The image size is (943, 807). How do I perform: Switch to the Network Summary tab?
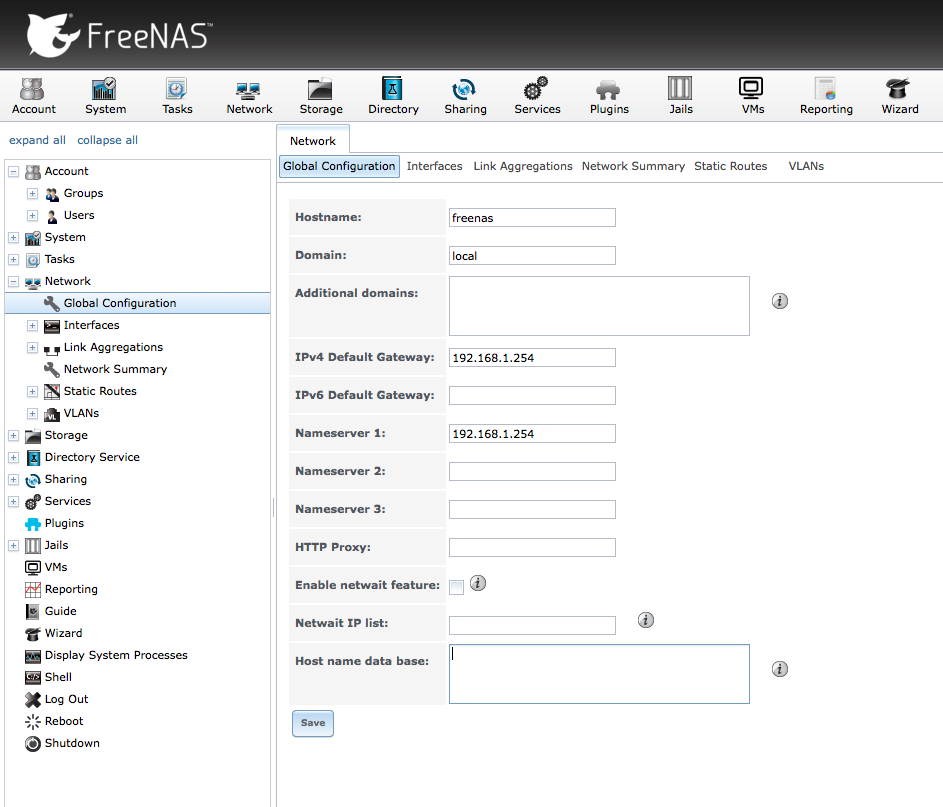click(633, 166)
